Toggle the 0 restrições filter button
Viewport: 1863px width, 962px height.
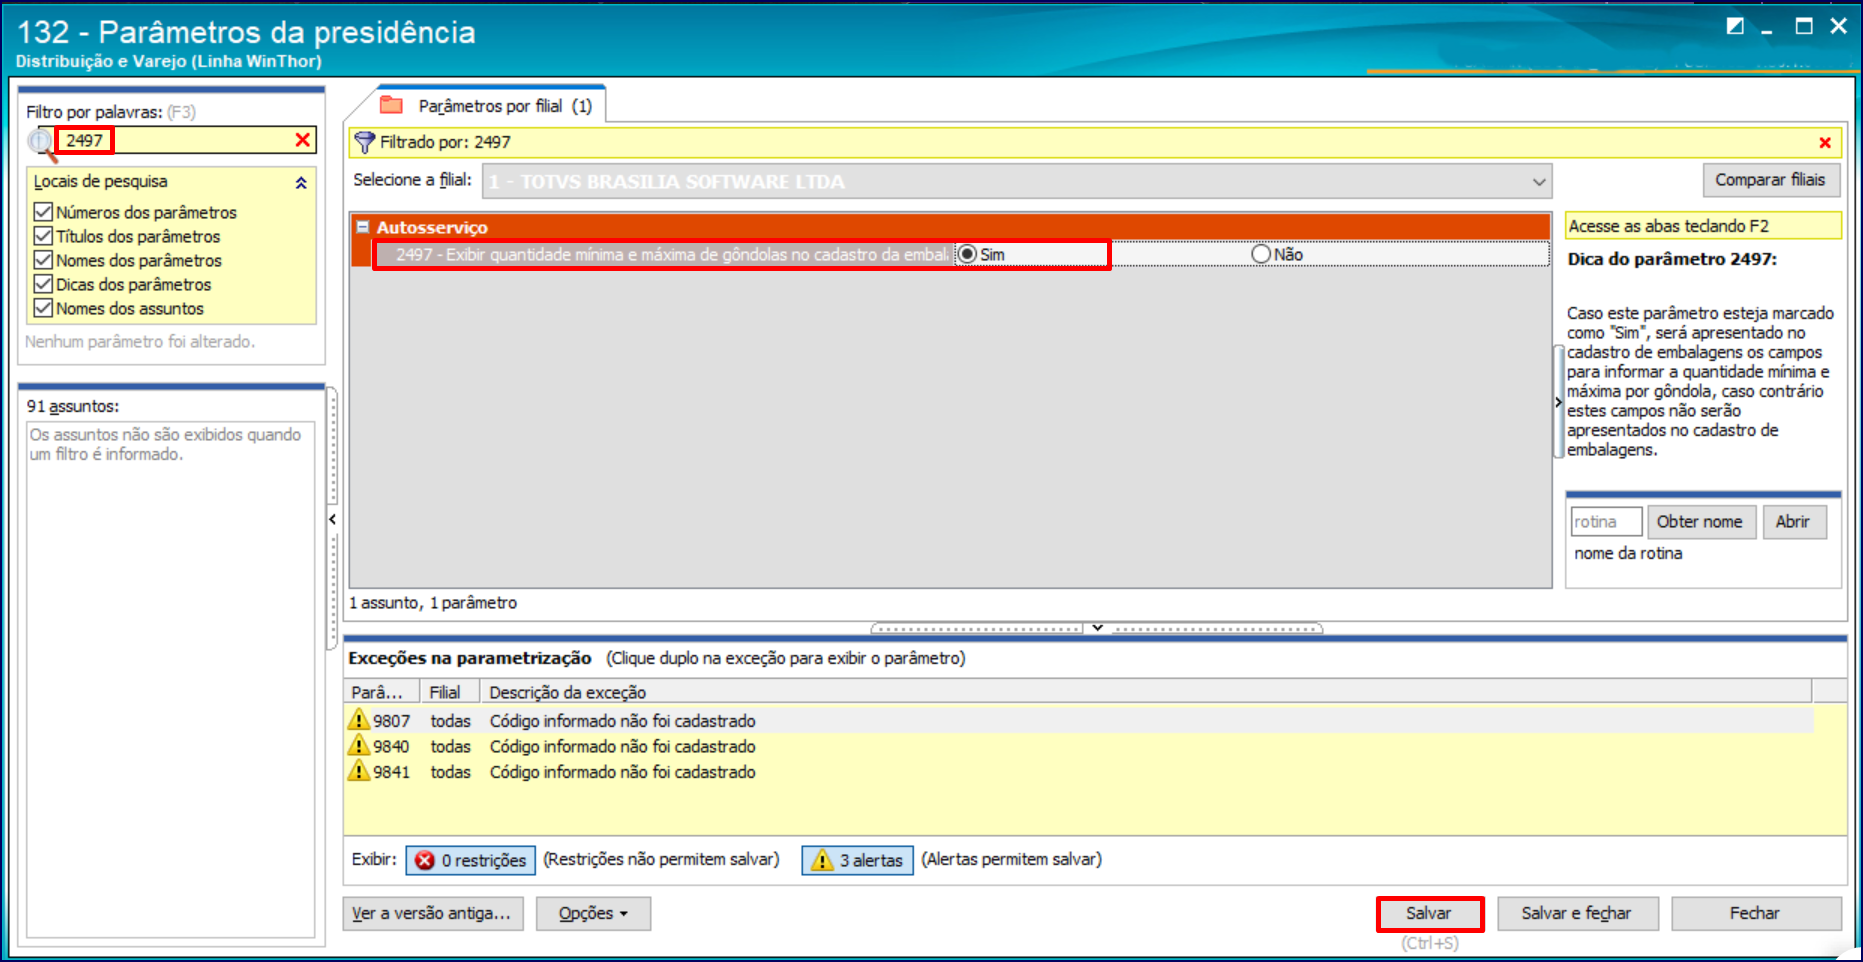(x=470, y=860)
